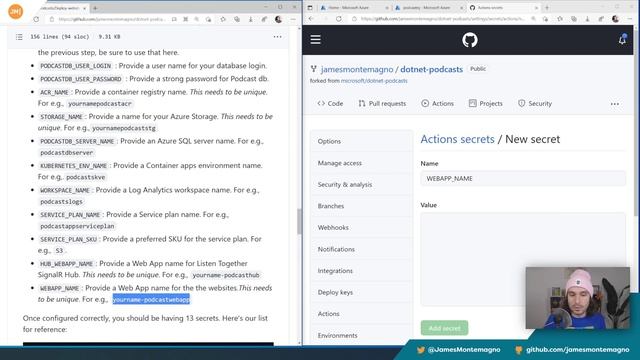Click the secret Value text area

[x=523, y=259]
